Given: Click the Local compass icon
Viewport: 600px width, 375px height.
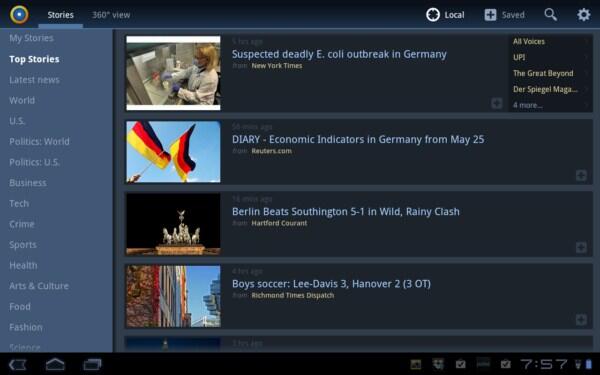Looking at the screenshot, I should click(x=433, y=15).
